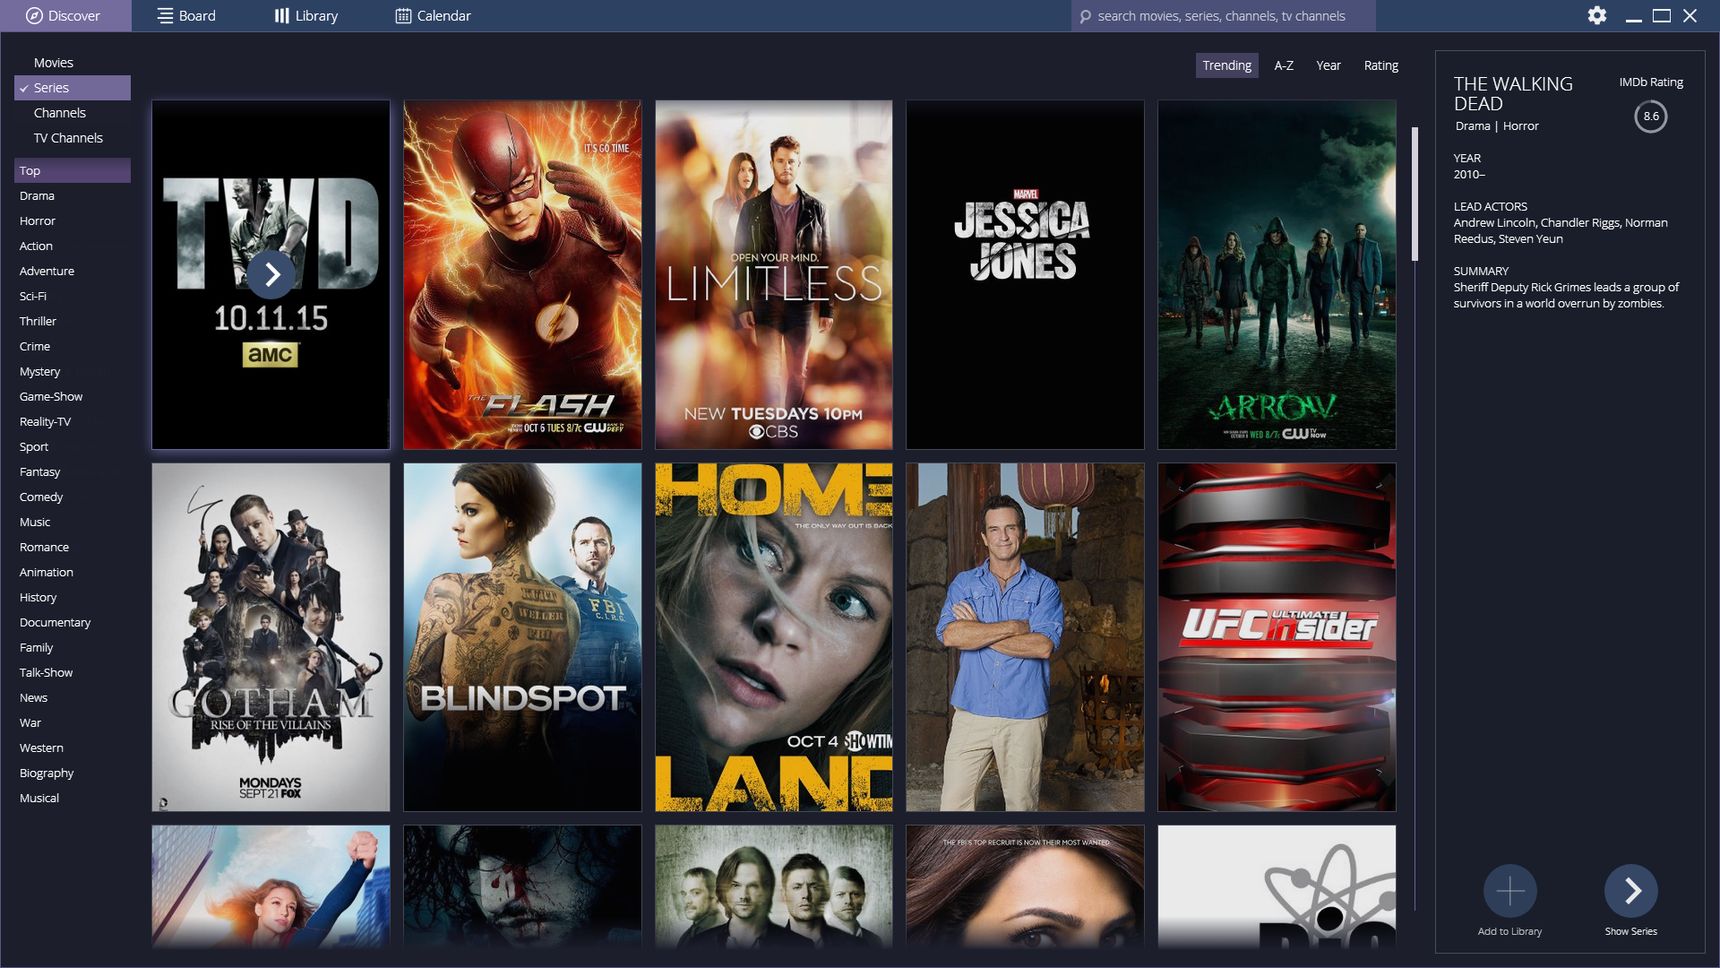Choose the Top genre filter
1720x968 pixels.
[72, 170]
